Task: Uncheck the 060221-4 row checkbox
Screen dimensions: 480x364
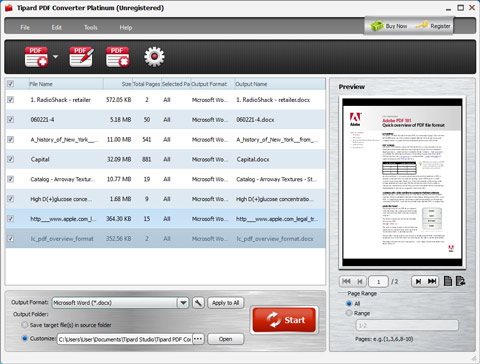Action: point(11,119)
